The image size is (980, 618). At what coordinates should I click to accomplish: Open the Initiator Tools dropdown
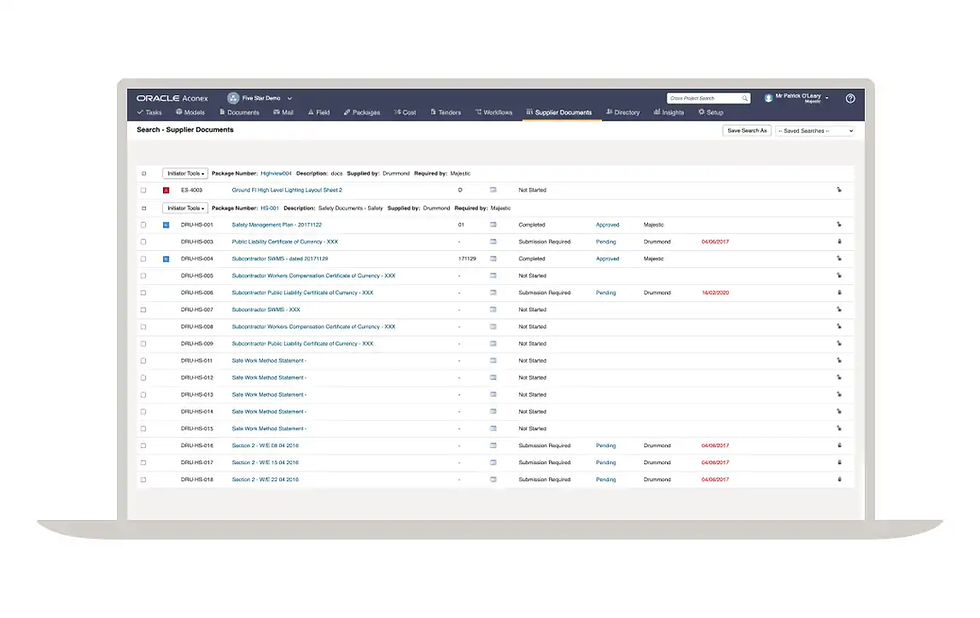click(x=184, y=172)
